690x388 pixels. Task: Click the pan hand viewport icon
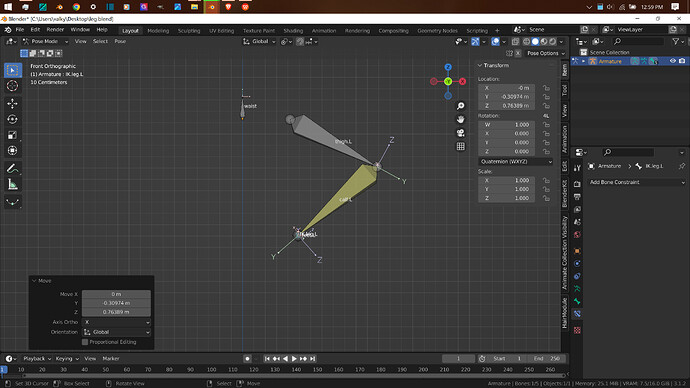tap(460, 119)
